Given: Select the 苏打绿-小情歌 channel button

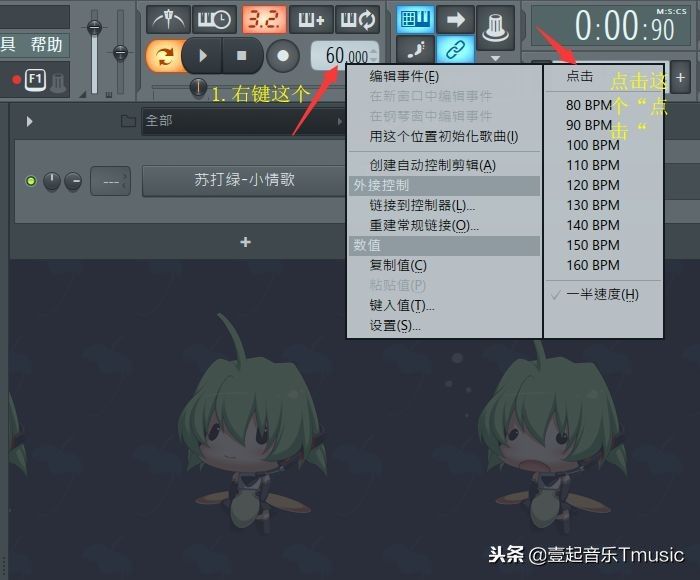Looking at the screenshot, I should pyautogui.click(x=244, y=180).
